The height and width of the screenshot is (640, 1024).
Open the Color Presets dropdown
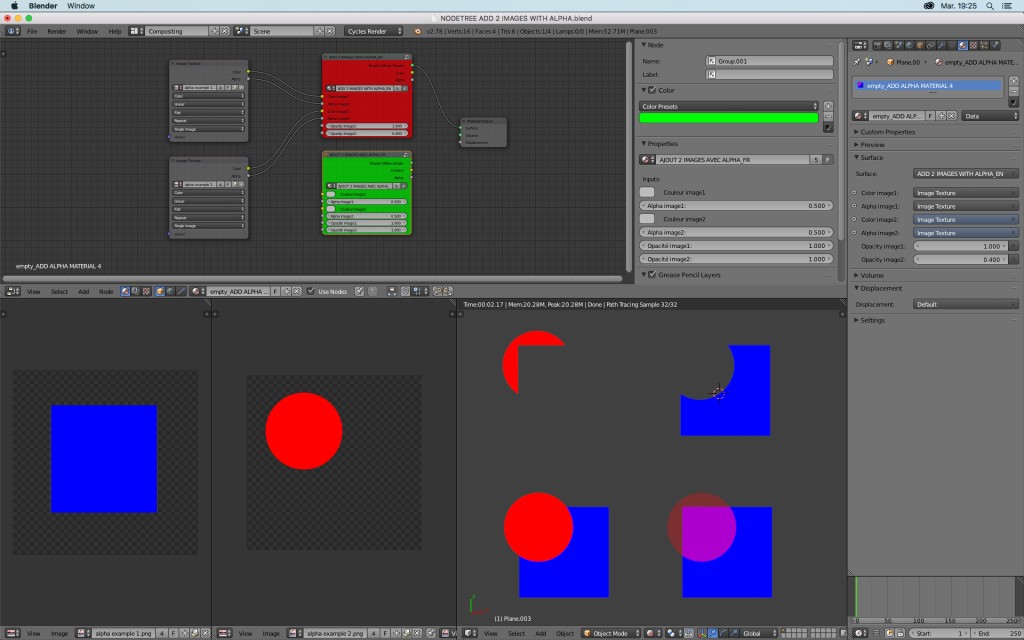point(729,106)
